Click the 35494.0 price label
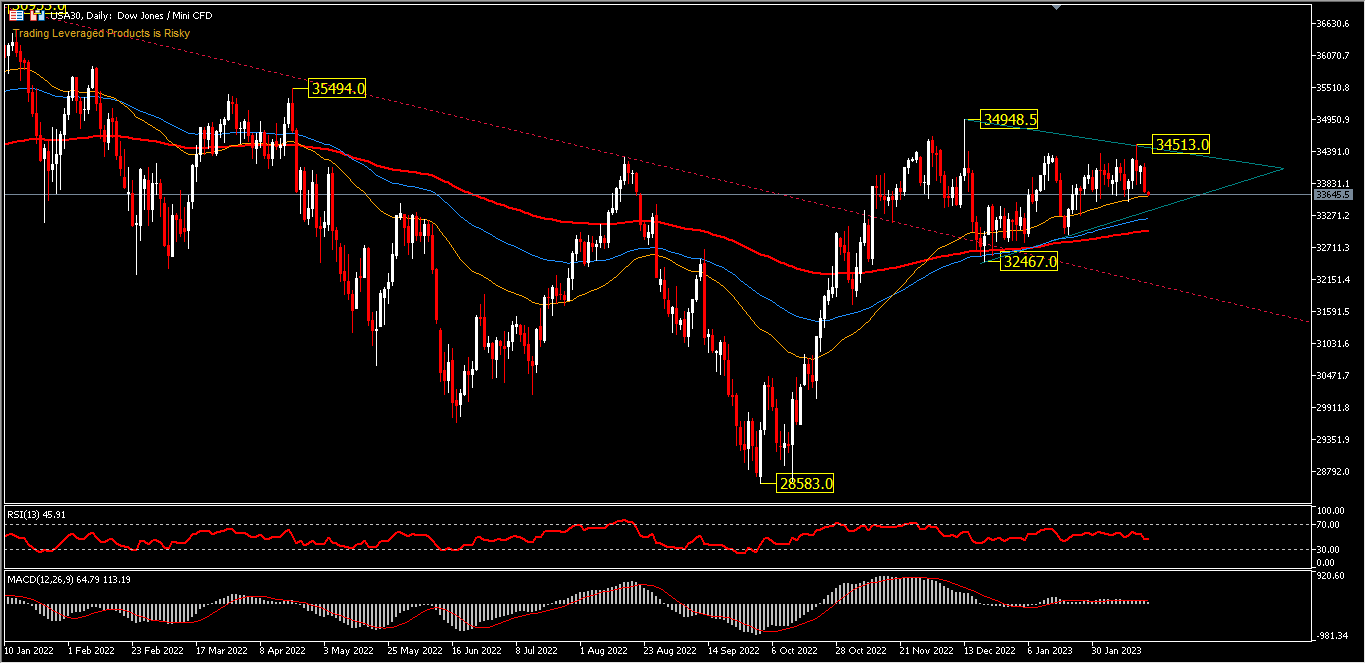 coord(338,89)
